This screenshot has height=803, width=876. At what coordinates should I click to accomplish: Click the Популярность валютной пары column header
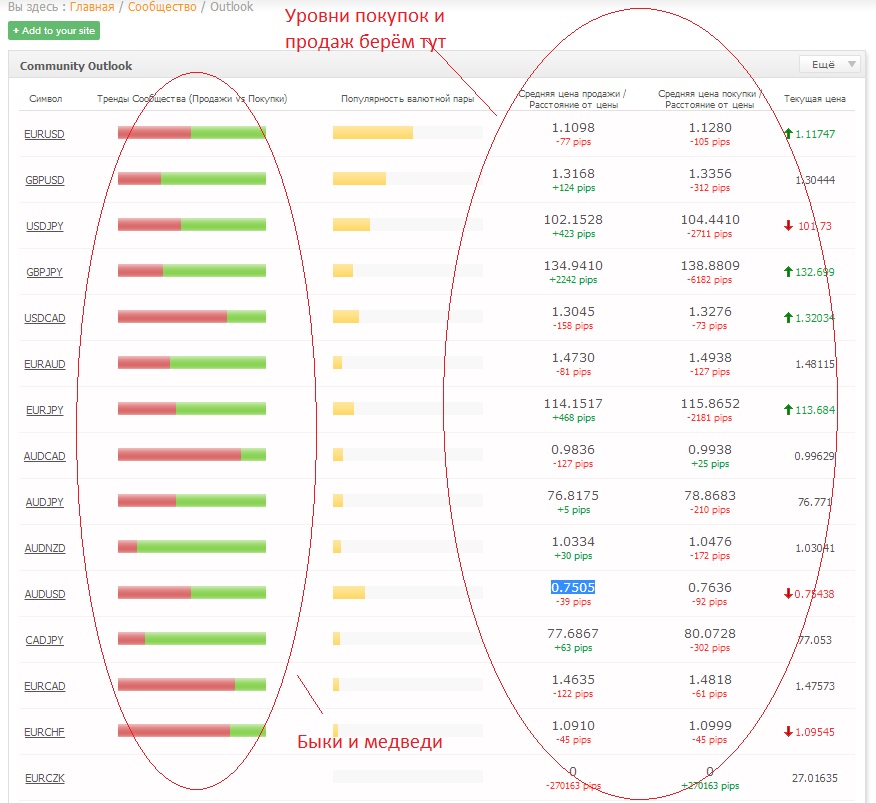407,99
